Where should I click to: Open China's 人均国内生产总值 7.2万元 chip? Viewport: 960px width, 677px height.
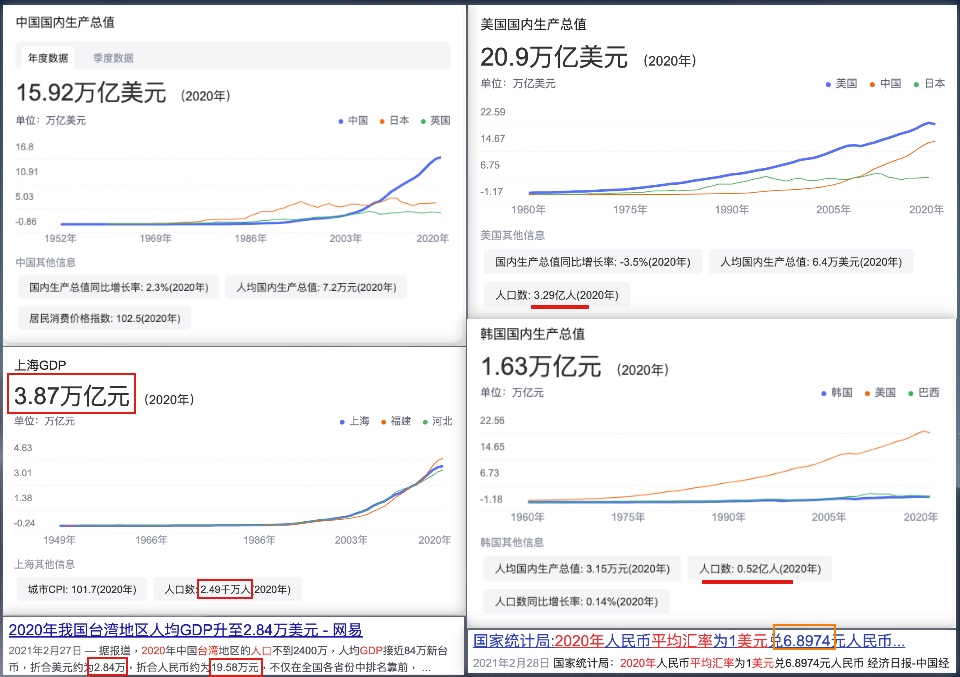(x=316, y=288)
